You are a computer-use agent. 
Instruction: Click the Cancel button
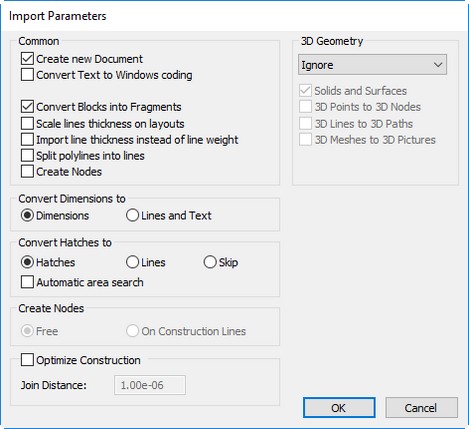(421, 407)
